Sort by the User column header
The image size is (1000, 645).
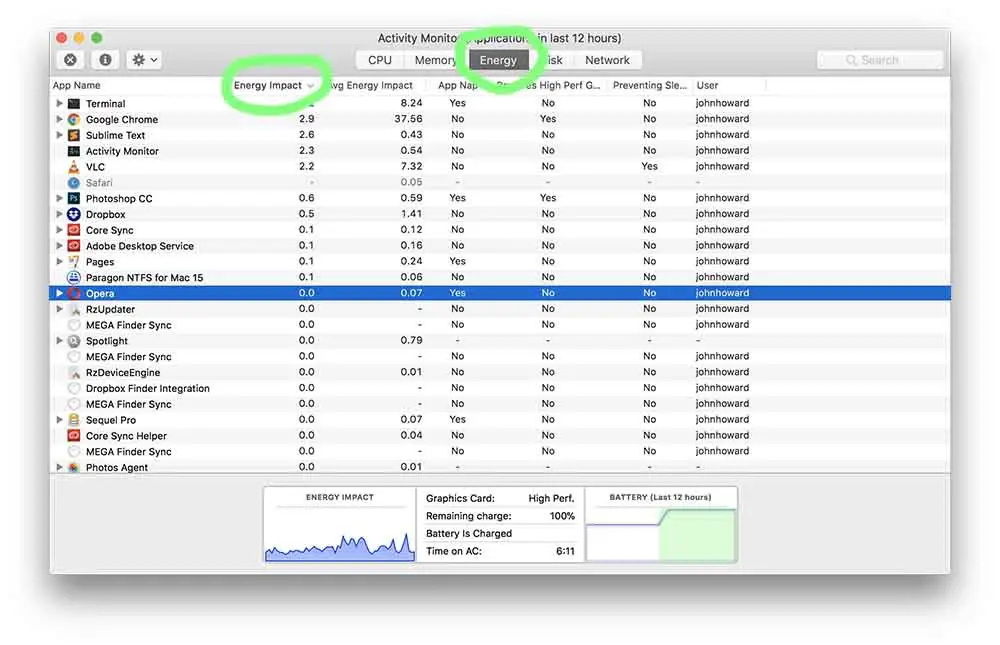pyautogui.click(x=707, y=85)
